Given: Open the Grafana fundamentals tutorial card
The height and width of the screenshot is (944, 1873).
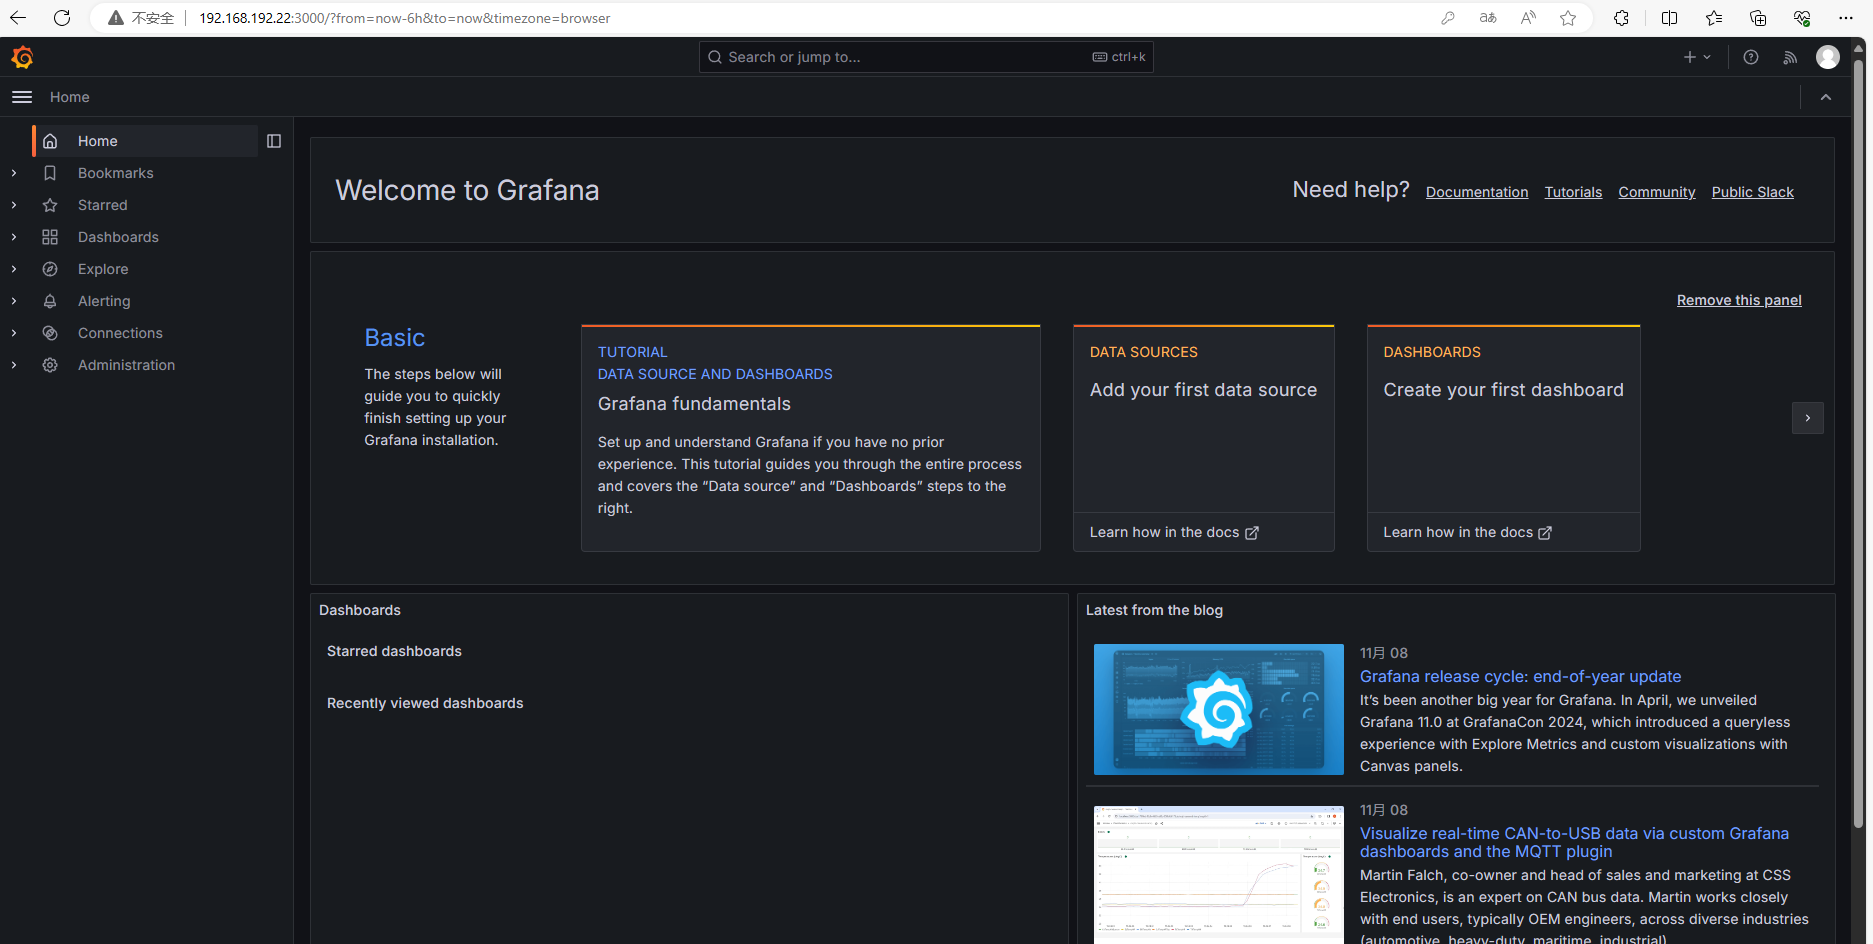Looking at the screenshot, I should point(811,438).
